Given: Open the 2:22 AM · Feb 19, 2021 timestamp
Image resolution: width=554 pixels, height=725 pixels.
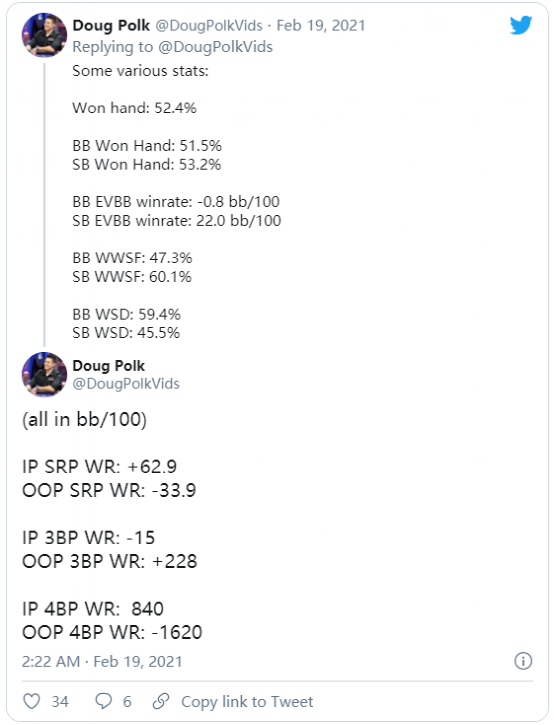Looking at the screenshot, I should coord(102,661).
